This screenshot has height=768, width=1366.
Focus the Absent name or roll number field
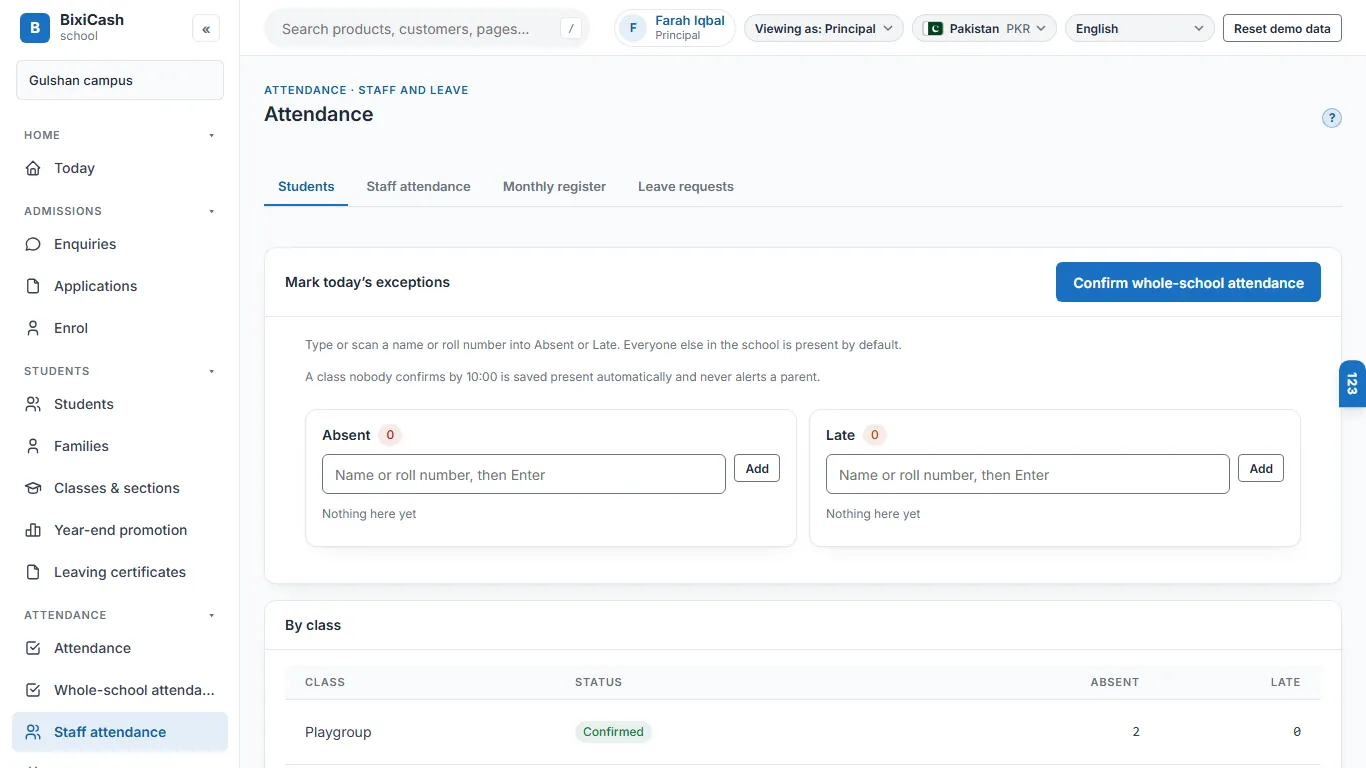click(x=524, y=474)
